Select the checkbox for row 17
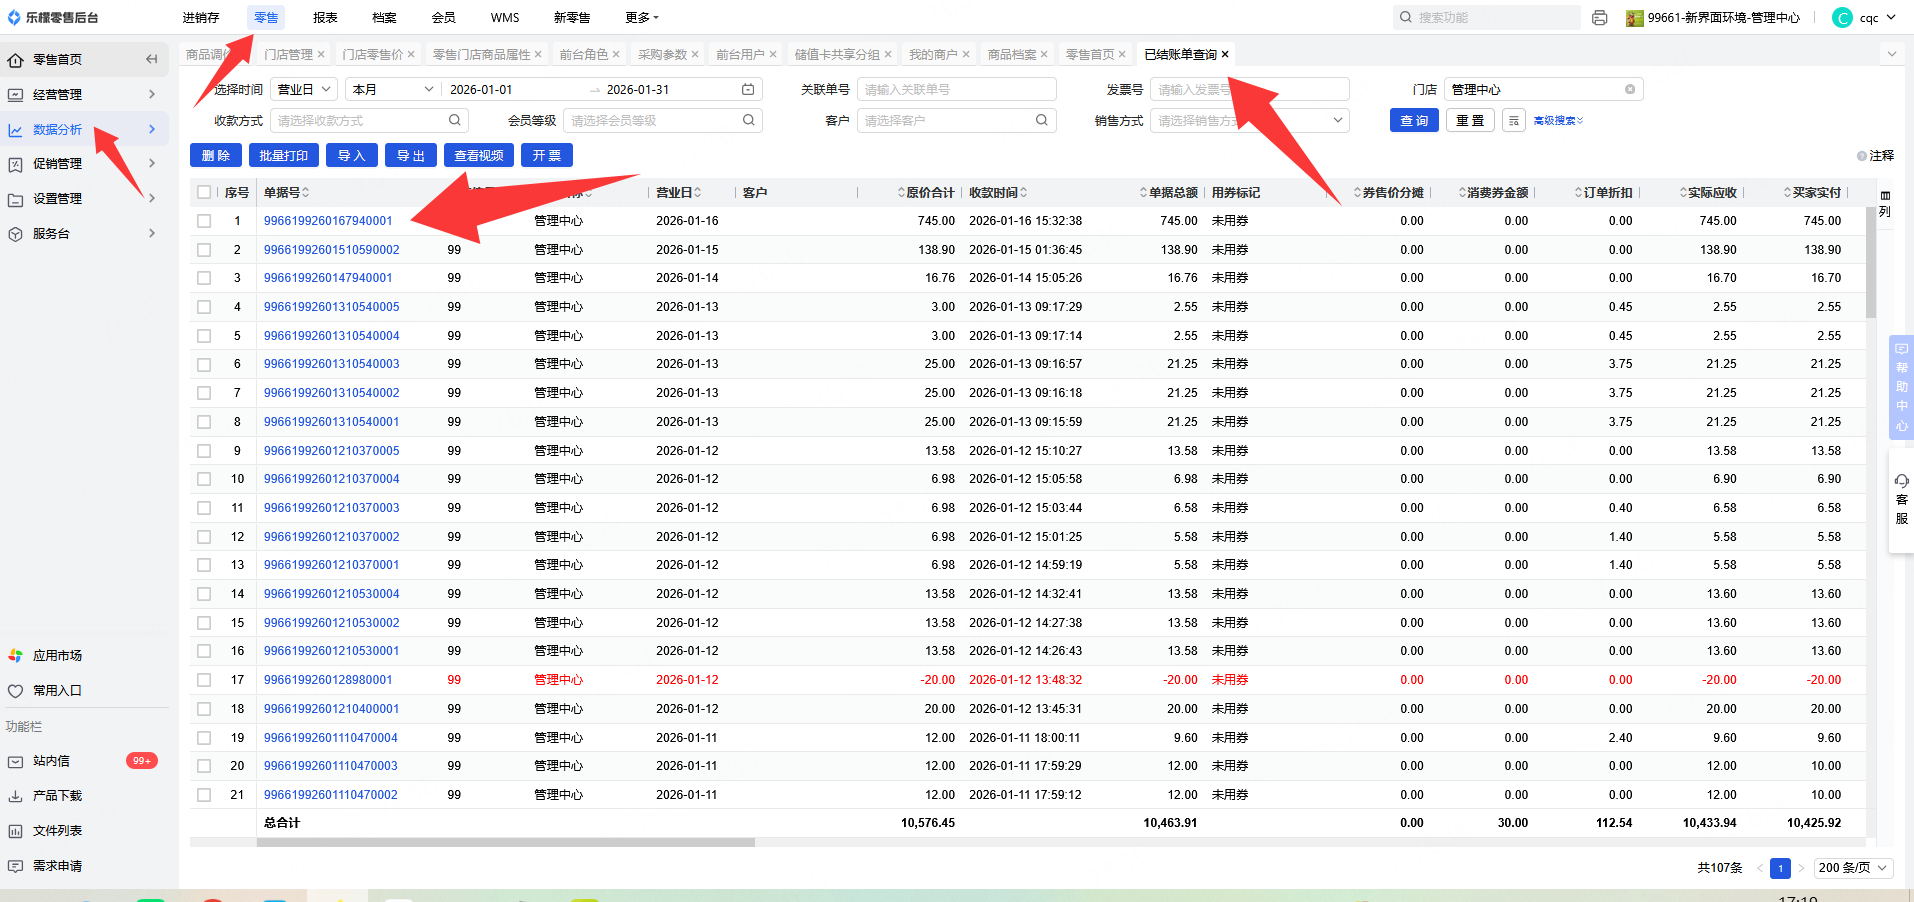This screenshot has width=1914, height=902. (x=204, y=680)
